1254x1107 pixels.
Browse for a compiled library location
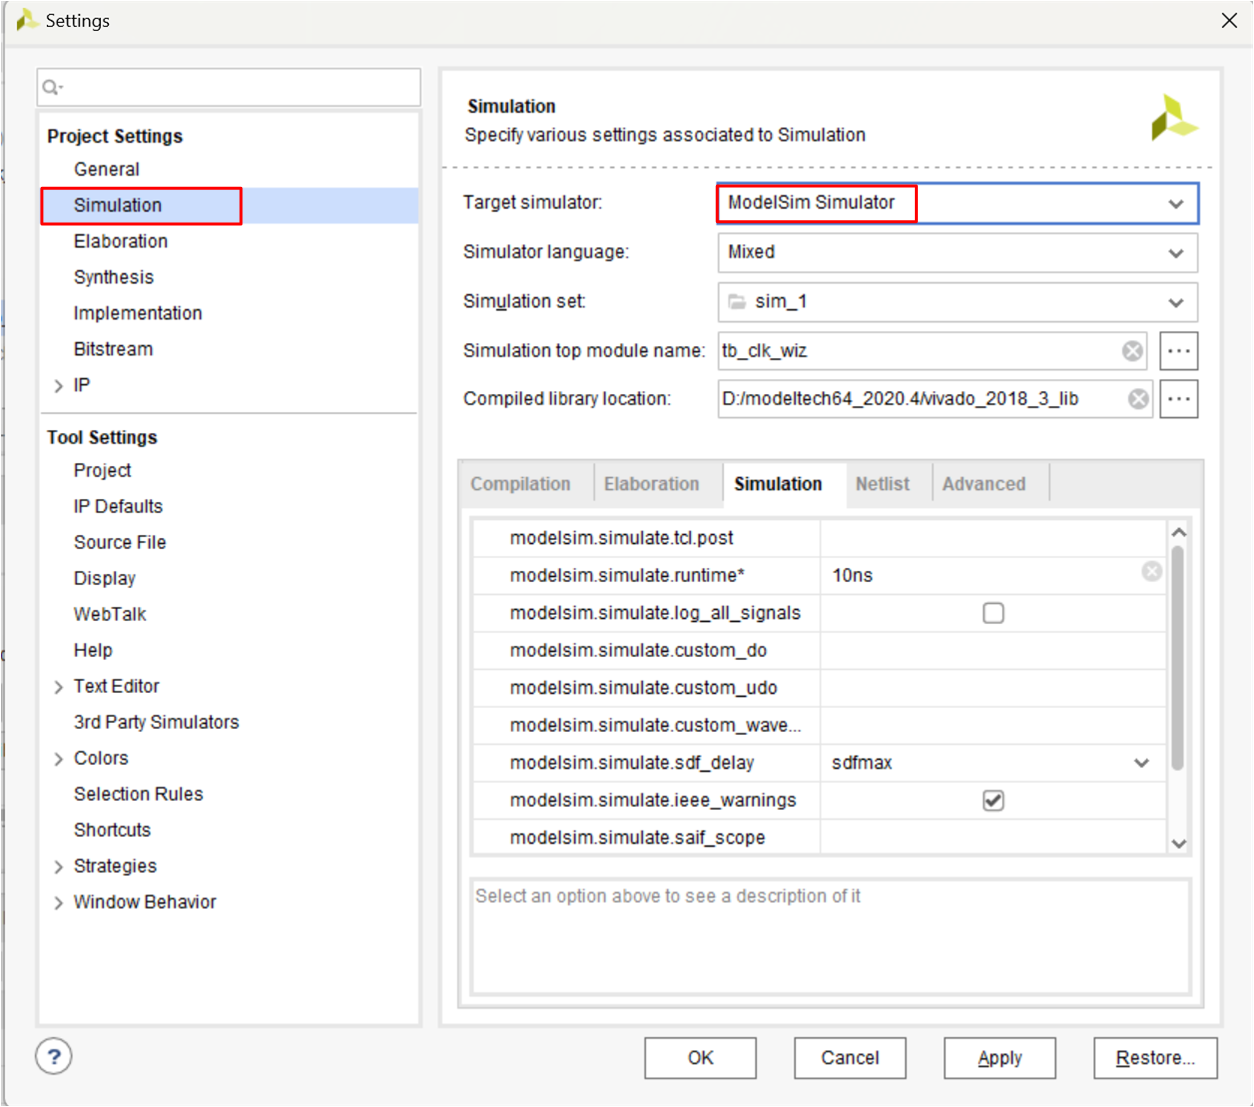coord(1178,398)
